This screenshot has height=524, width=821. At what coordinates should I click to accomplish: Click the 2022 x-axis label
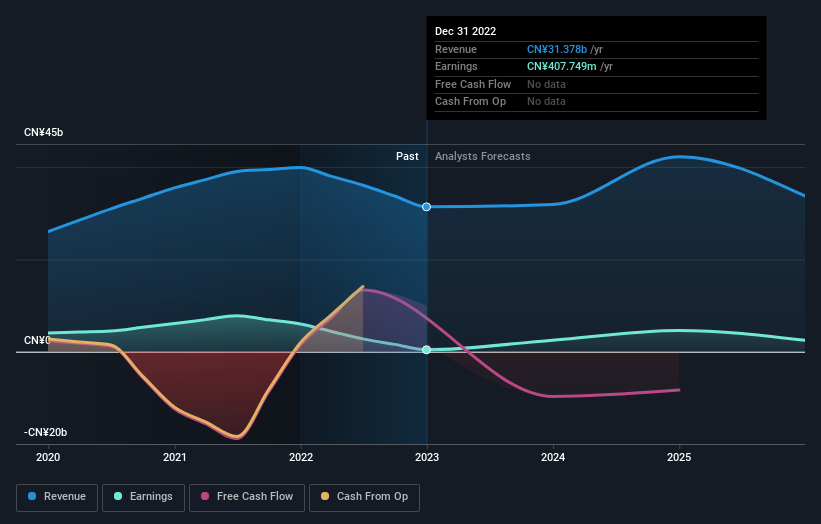point(301,458)
